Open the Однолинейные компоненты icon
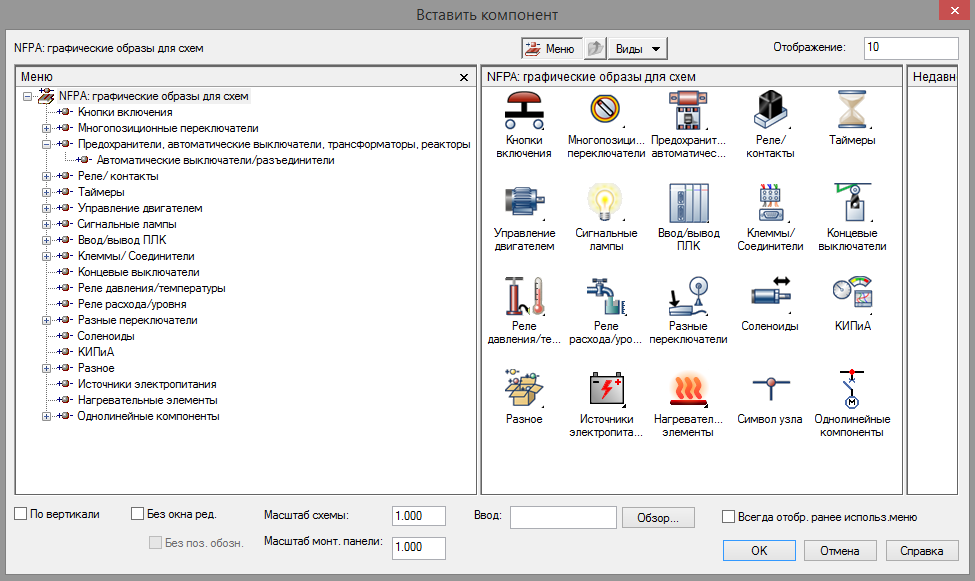 pos(852,388)
